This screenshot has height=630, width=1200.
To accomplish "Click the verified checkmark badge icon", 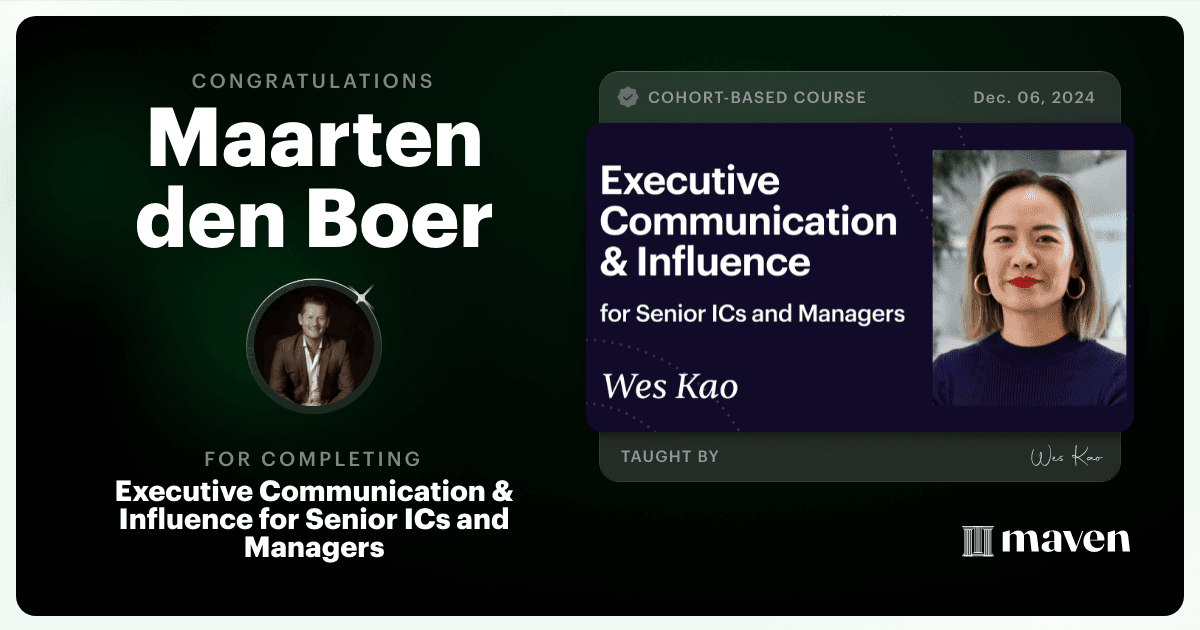I will (x=628, y=97).
